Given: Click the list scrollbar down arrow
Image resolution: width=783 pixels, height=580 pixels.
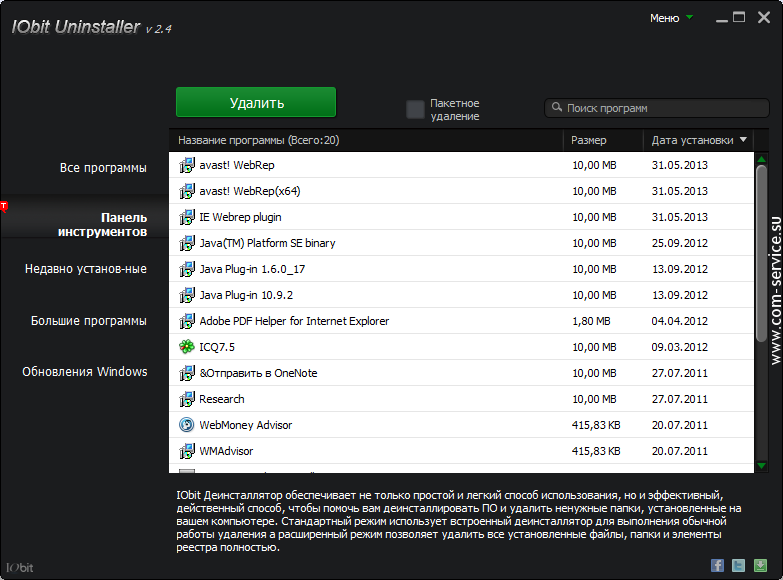Looking at the screenshot, I should 762,466.
